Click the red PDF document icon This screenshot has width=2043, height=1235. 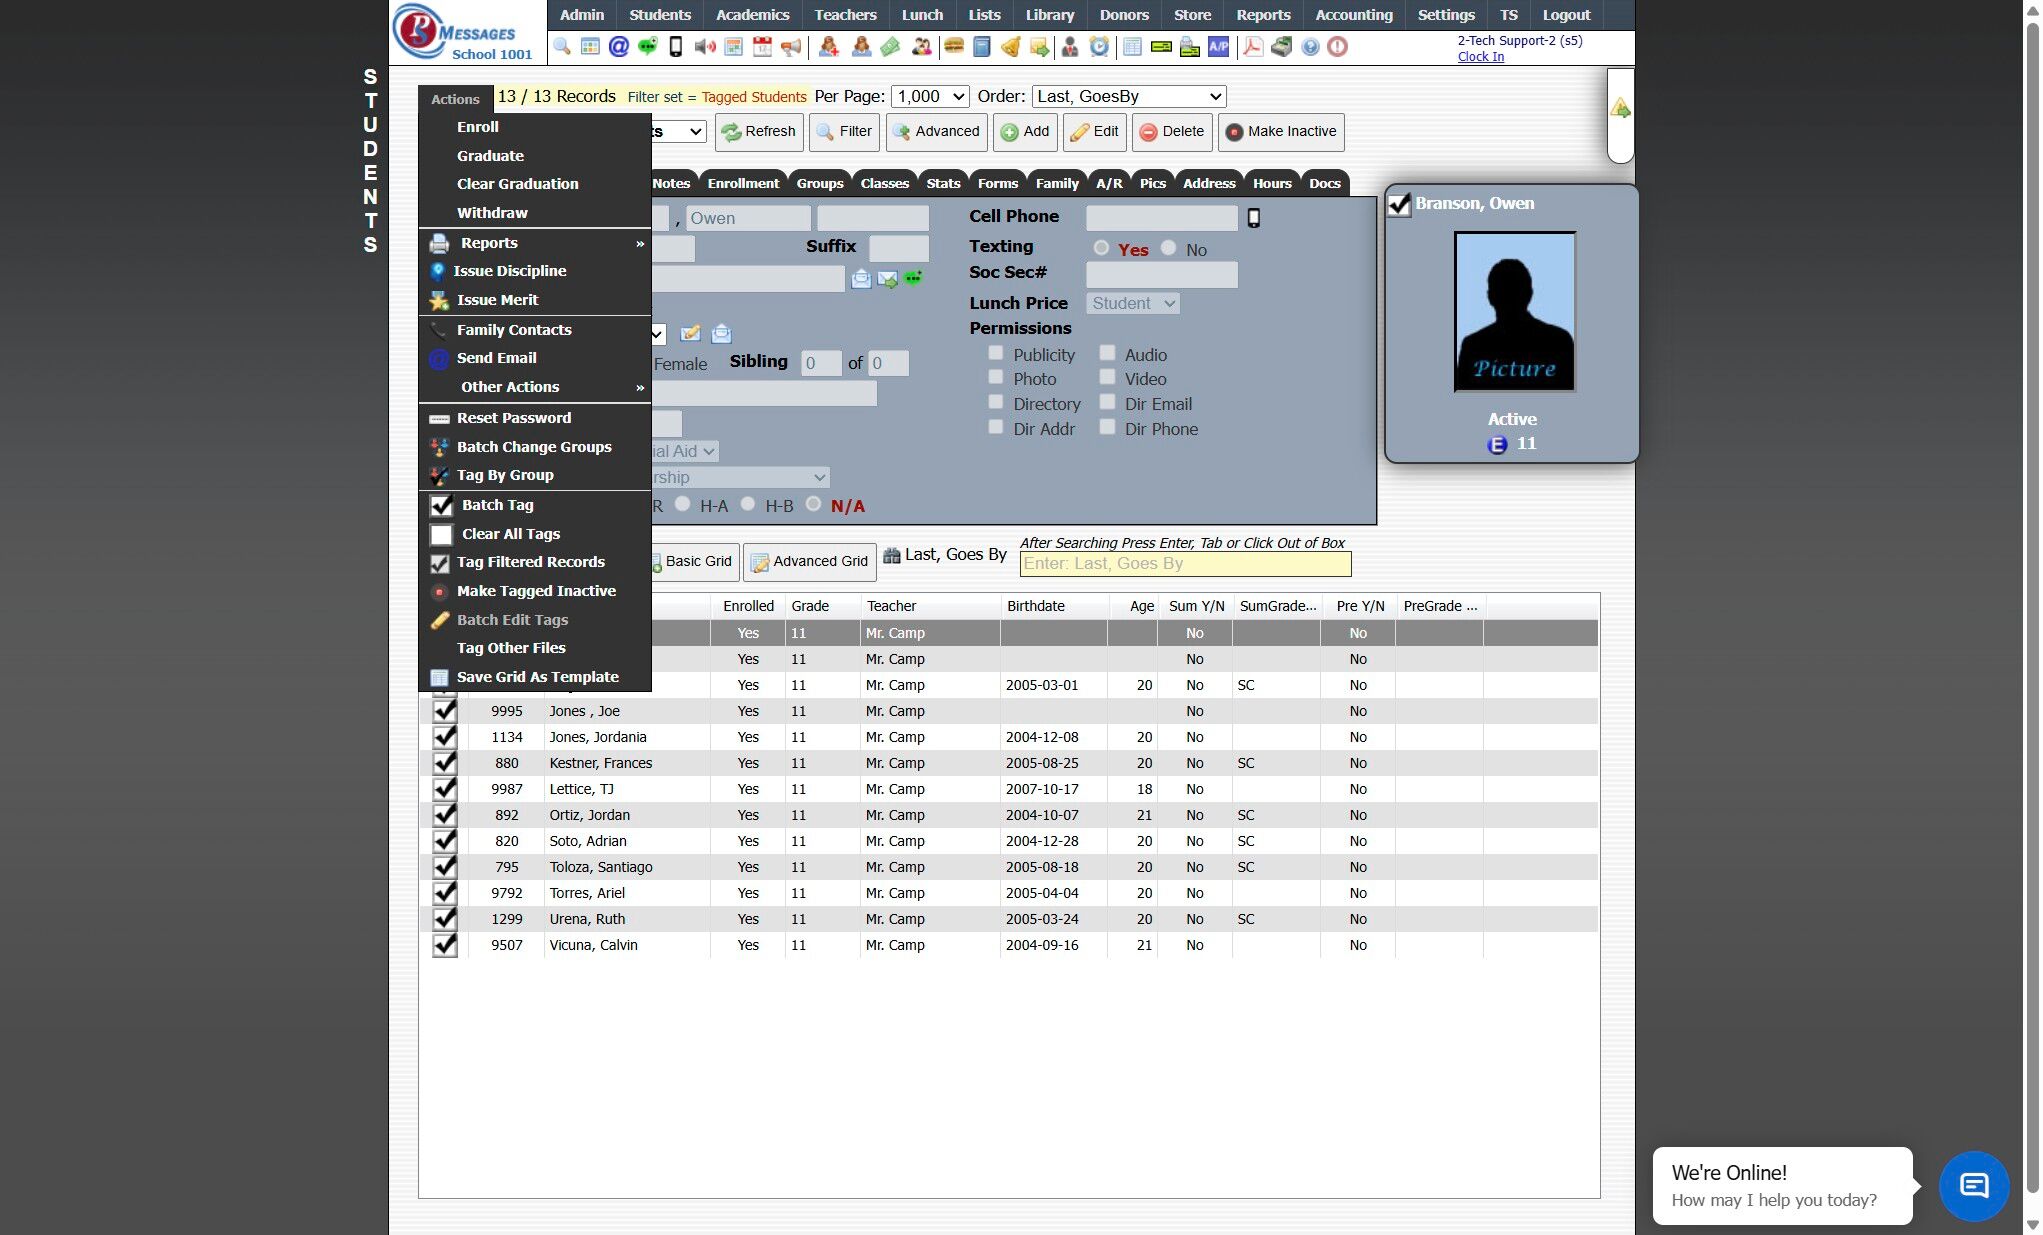[1252, 47]
